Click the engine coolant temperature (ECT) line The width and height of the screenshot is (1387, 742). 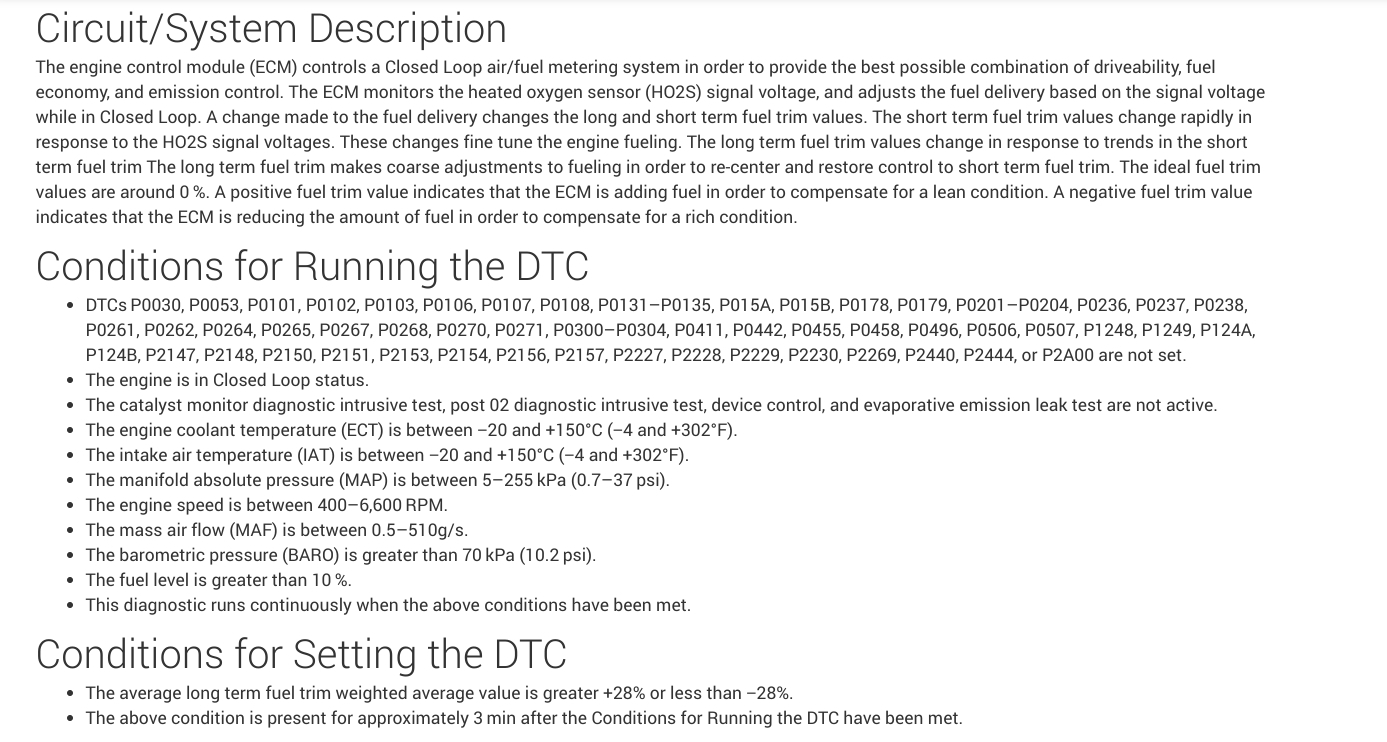point(411,430)
